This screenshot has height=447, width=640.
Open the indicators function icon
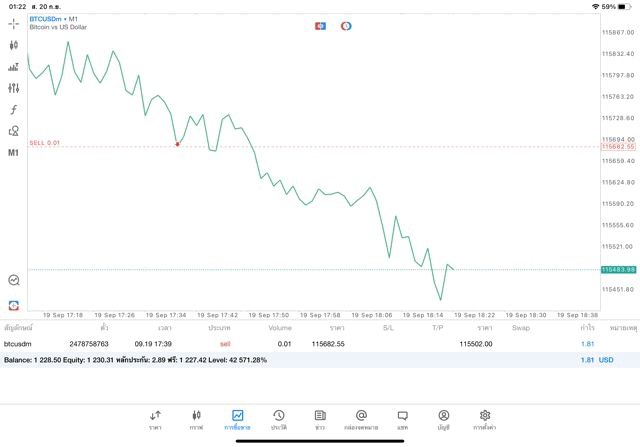pyautogui.click(x=13, y=110)
